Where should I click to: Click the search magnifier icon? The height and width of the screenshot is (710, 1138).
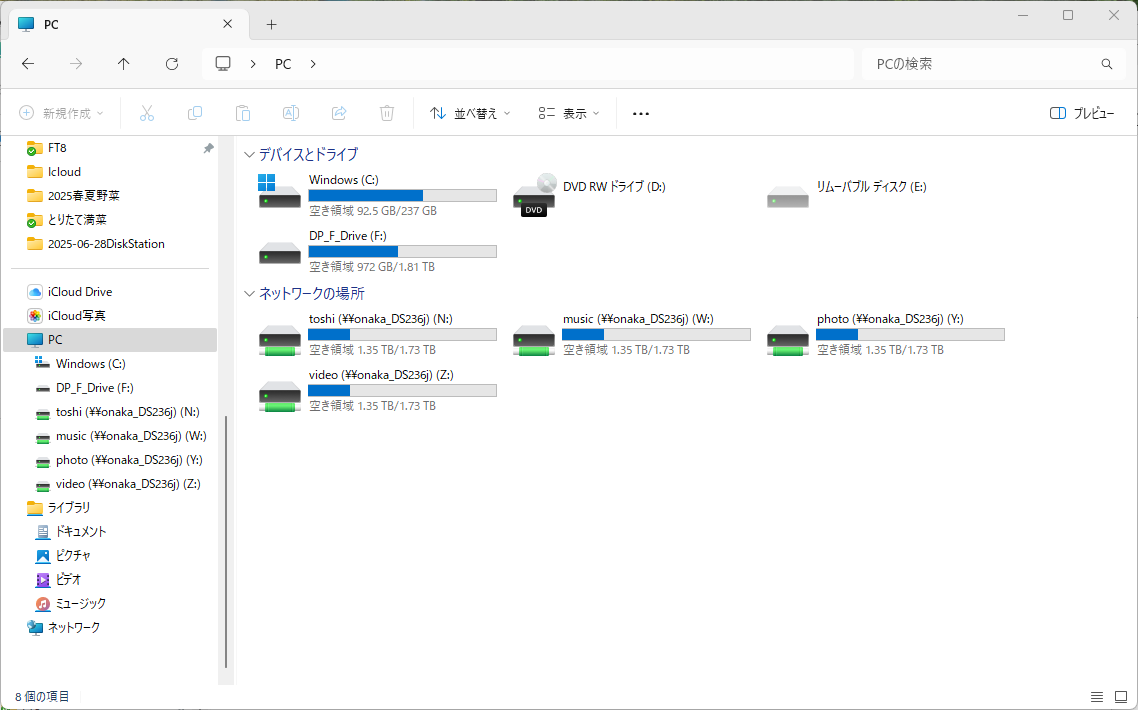(1107, 64)
